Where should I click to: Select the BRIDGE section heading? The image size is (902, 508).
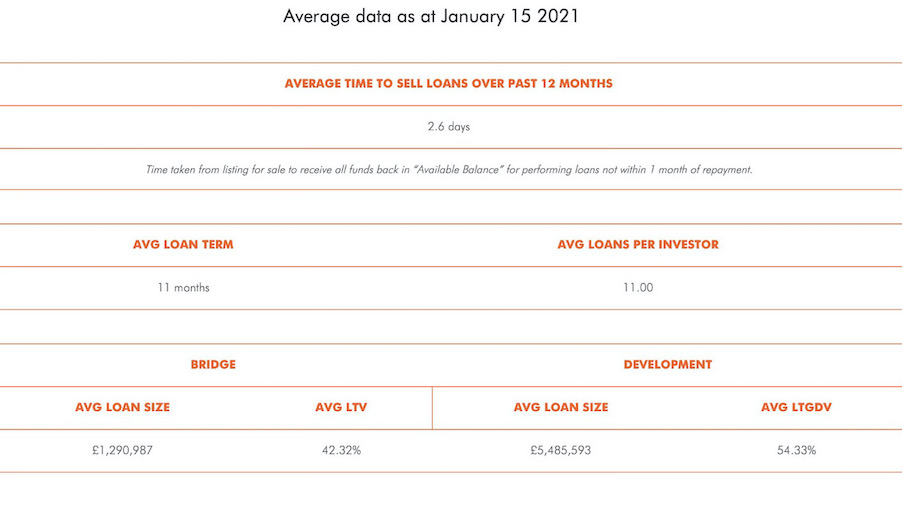coord(213,365)
